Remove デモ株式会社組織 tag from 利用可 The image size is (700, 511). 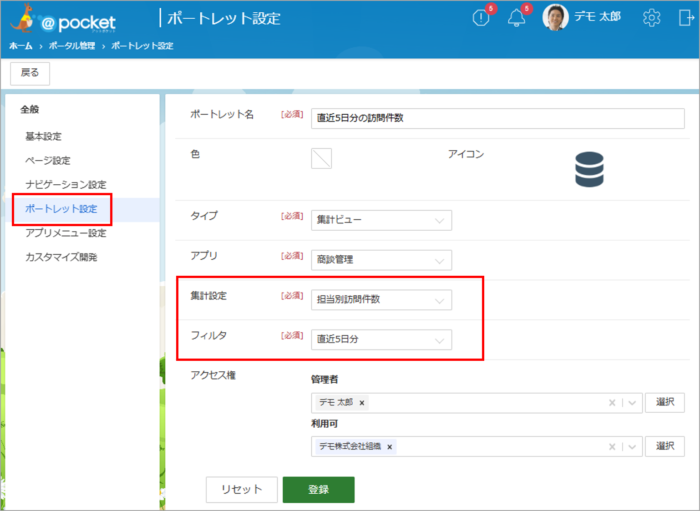(389, 446)
